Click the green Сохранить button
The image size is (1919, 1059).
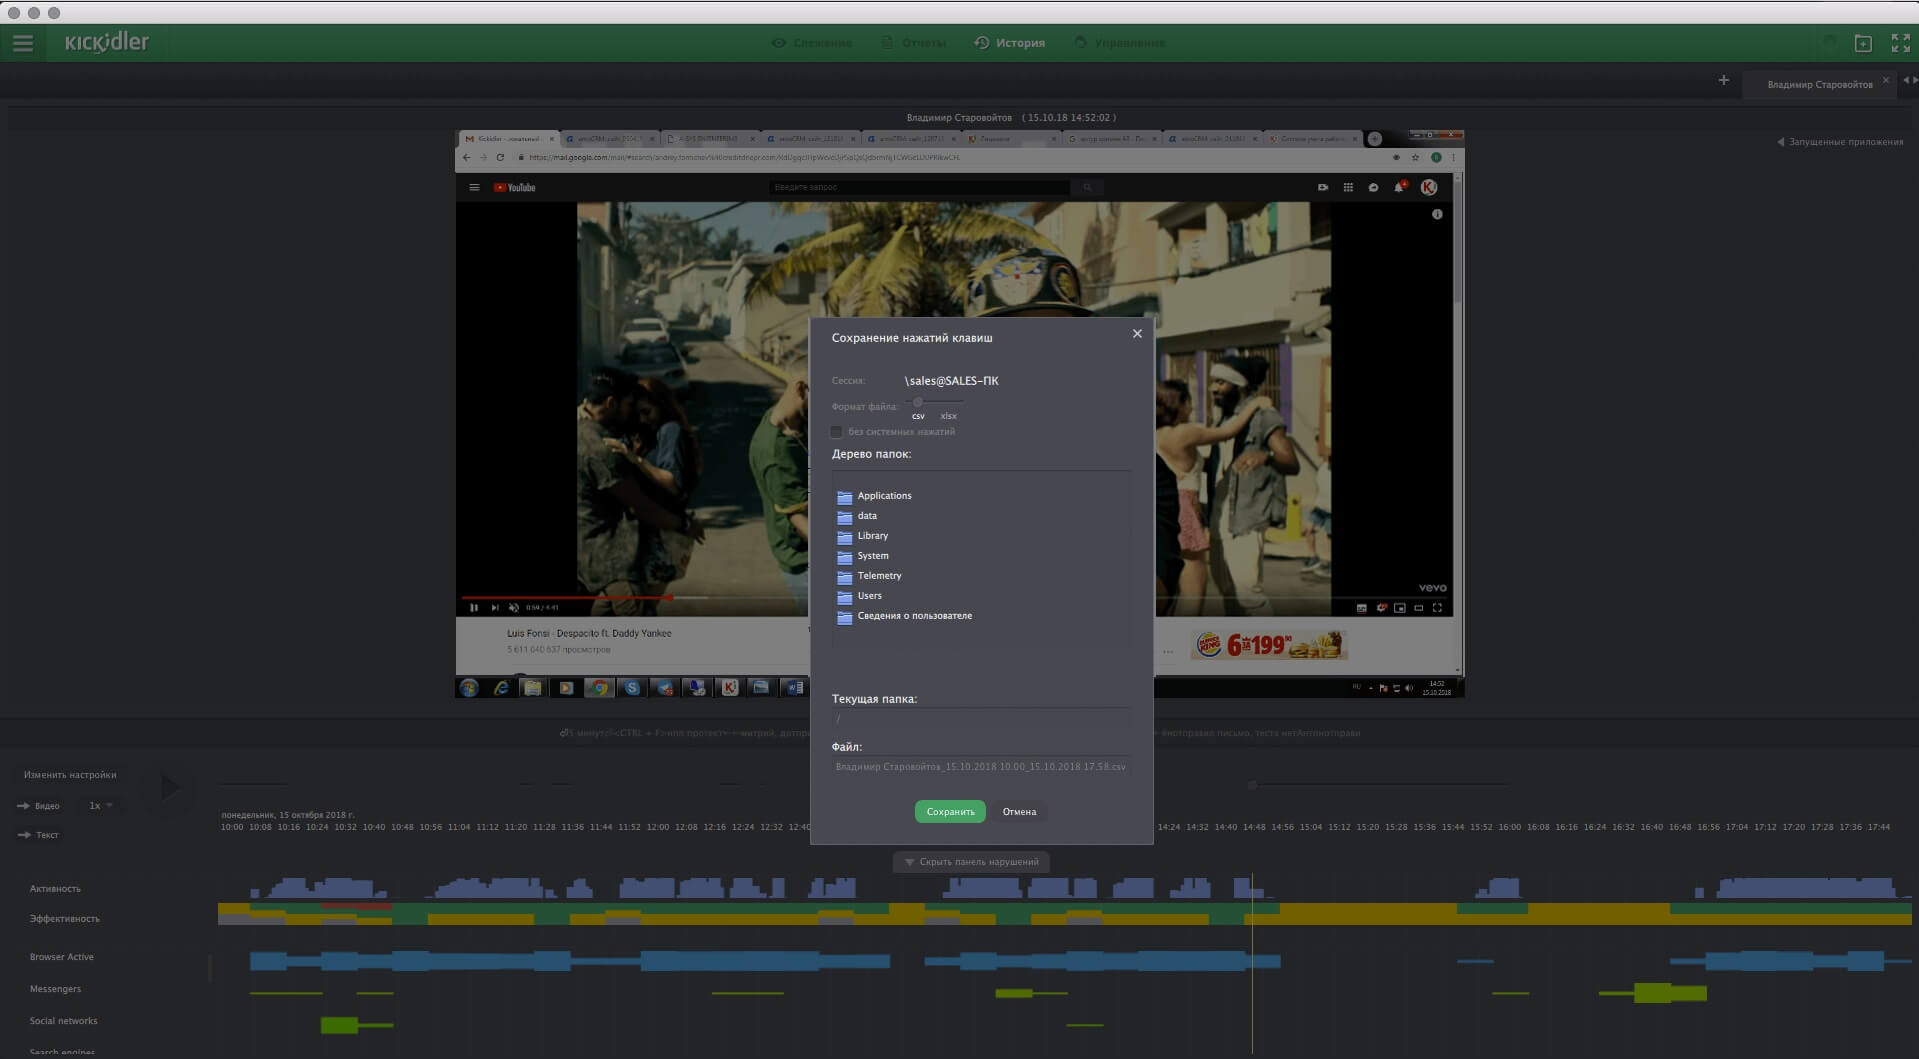pos(950,812)
